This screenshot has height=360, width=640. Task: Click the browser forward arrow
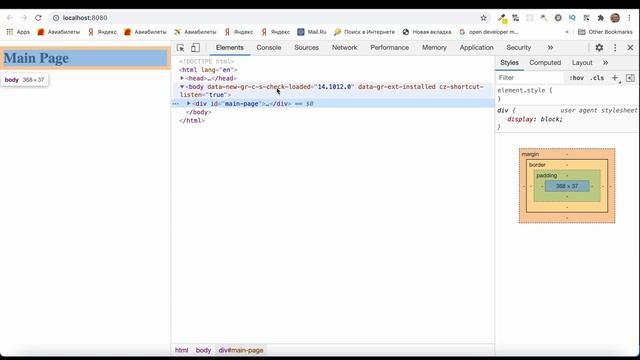[24, 18]
